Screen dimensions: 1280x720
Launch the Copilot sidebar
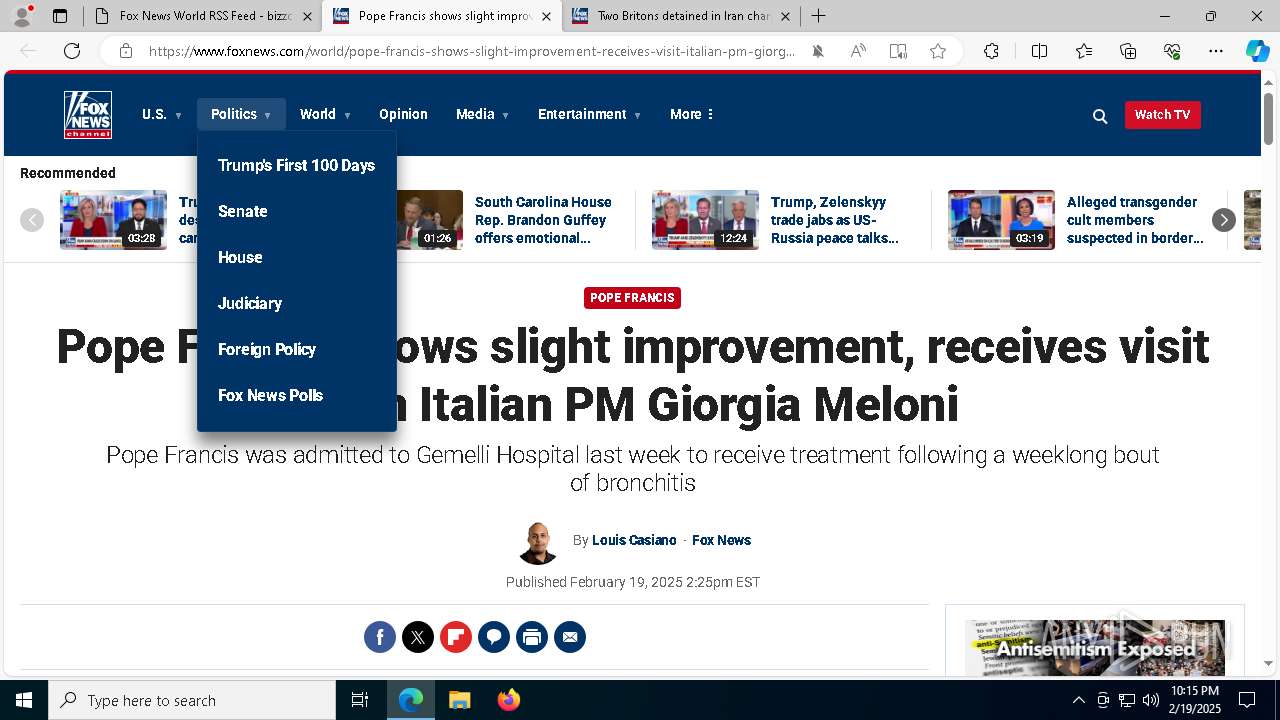coord(1258,51)
